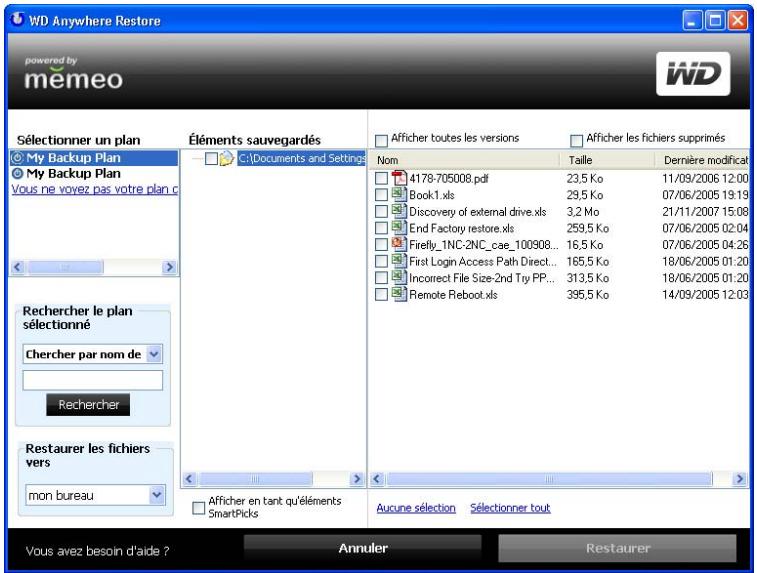The image size is (757, 573).
Task: Click the size value 395,5 Ko
Action: click(x=587, y=294)
